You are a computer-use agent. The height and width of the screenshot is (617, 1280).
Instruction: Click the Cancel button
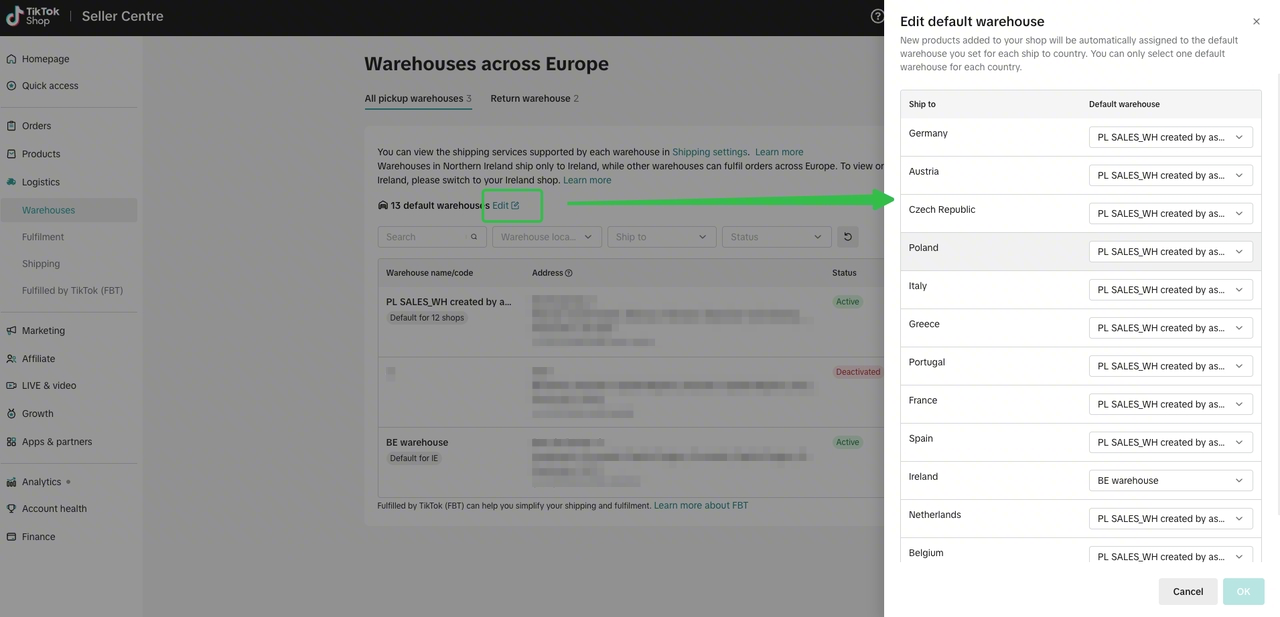tap(1188, 591)
